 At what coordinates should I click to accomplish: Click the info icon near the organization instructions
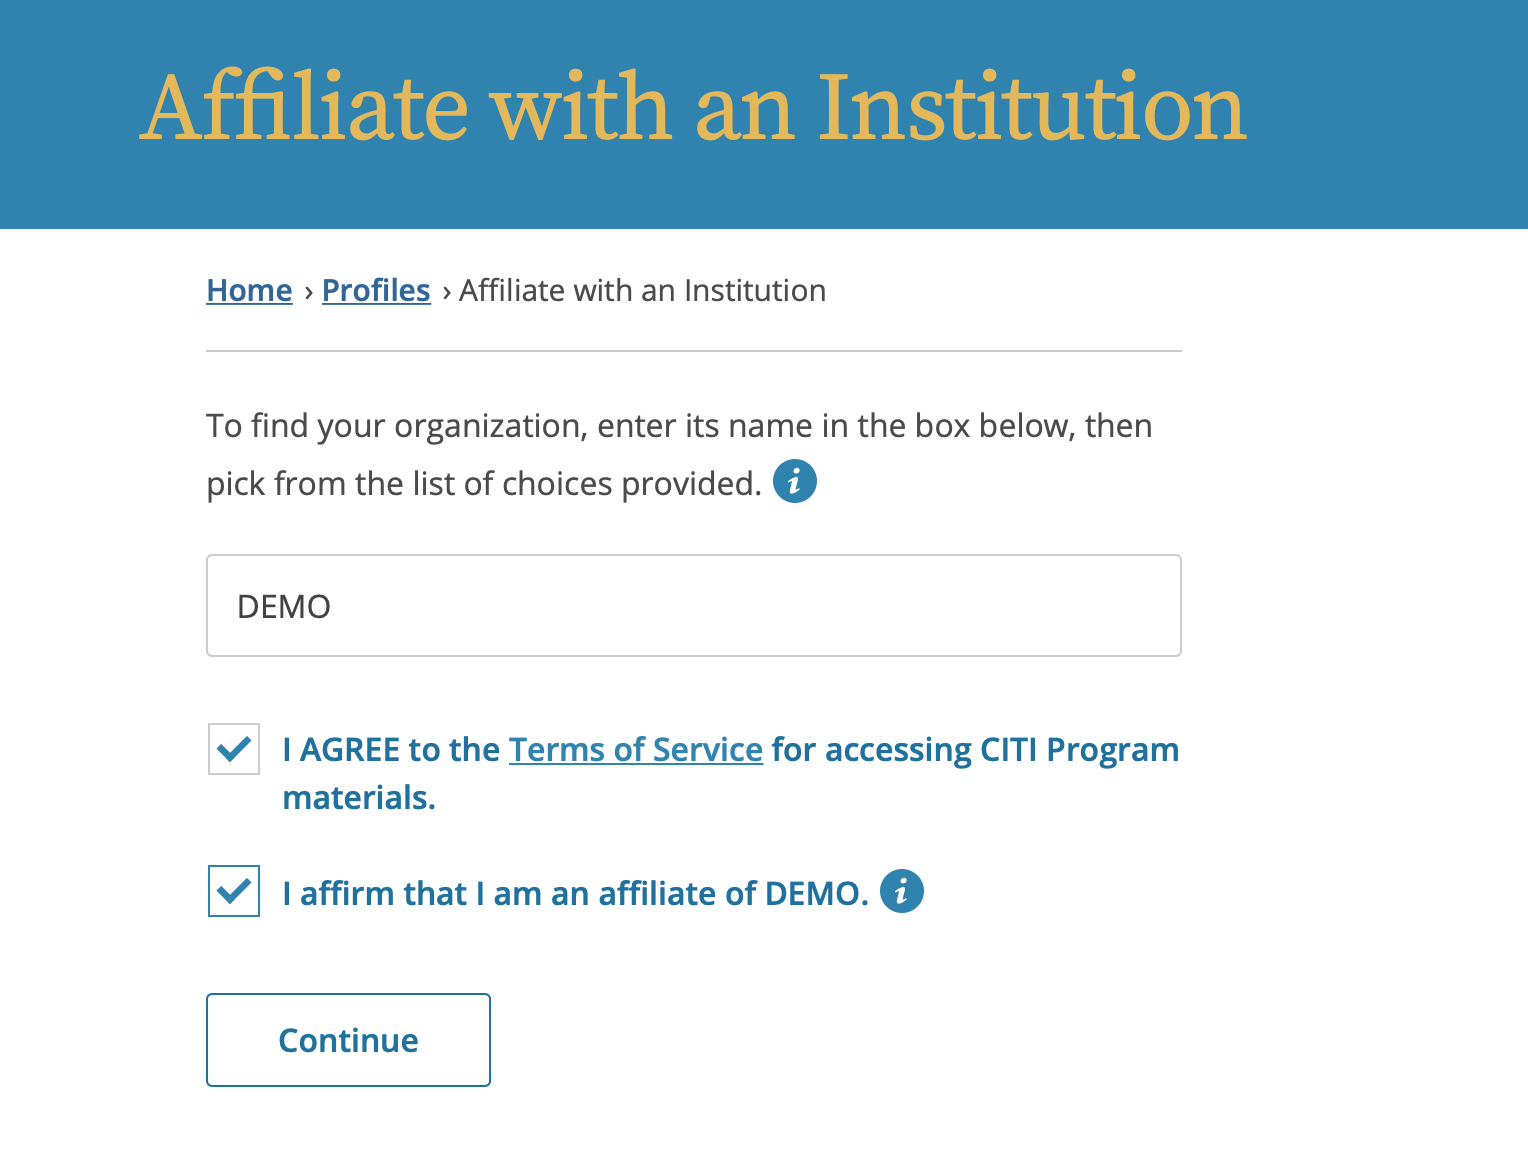796,481
